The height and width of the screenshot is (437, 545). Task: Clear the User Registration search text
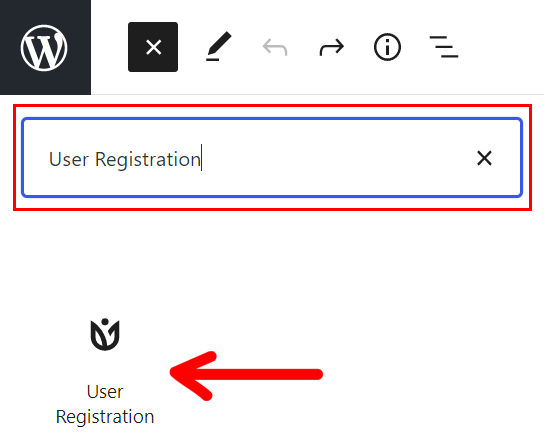coord(484,158)
